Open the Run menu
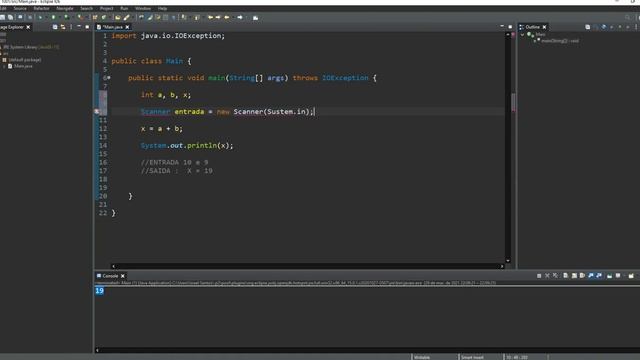The image size is (640, 360). tap(124, 8)
